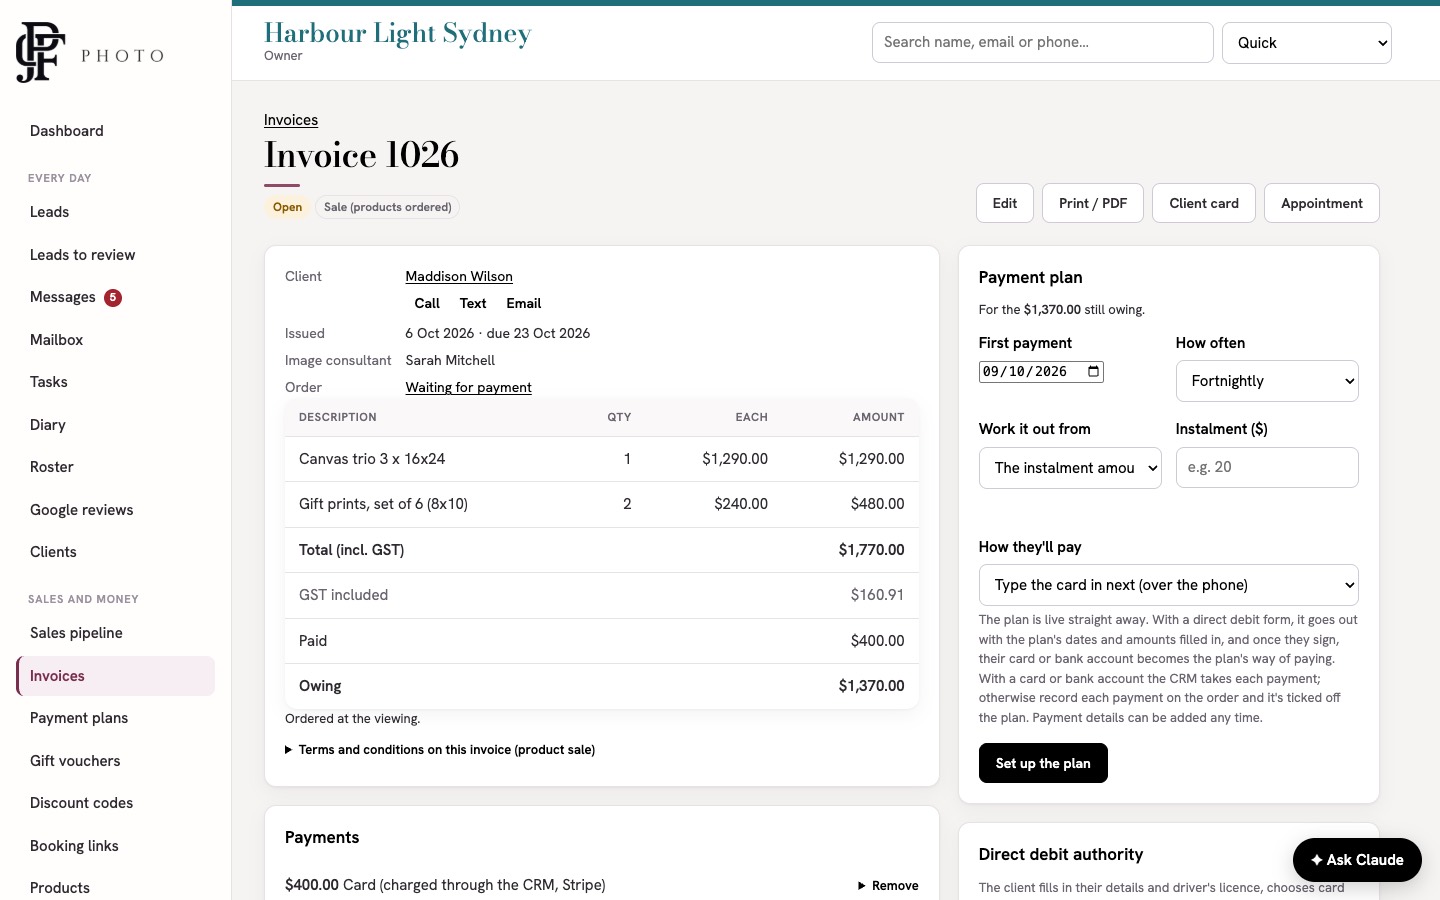Go to Tasks page
Viewport: 1440px width, 900px height.
tap(115, 382)
